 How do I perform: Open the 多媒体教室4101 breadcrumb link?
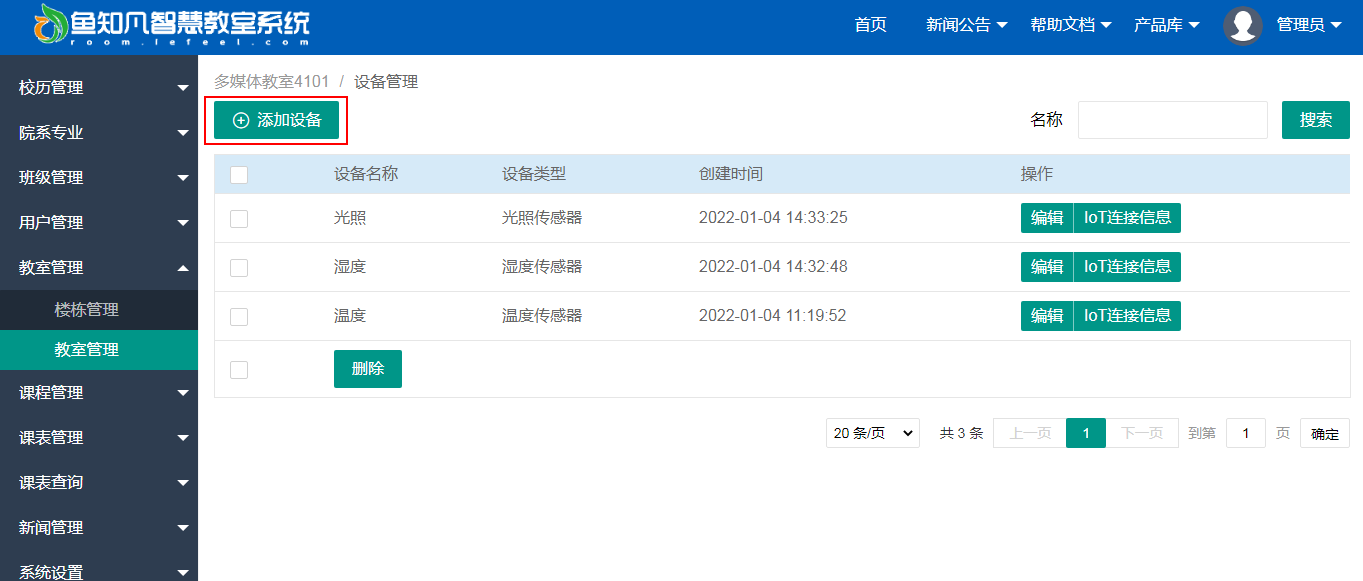tap(272, 82)
